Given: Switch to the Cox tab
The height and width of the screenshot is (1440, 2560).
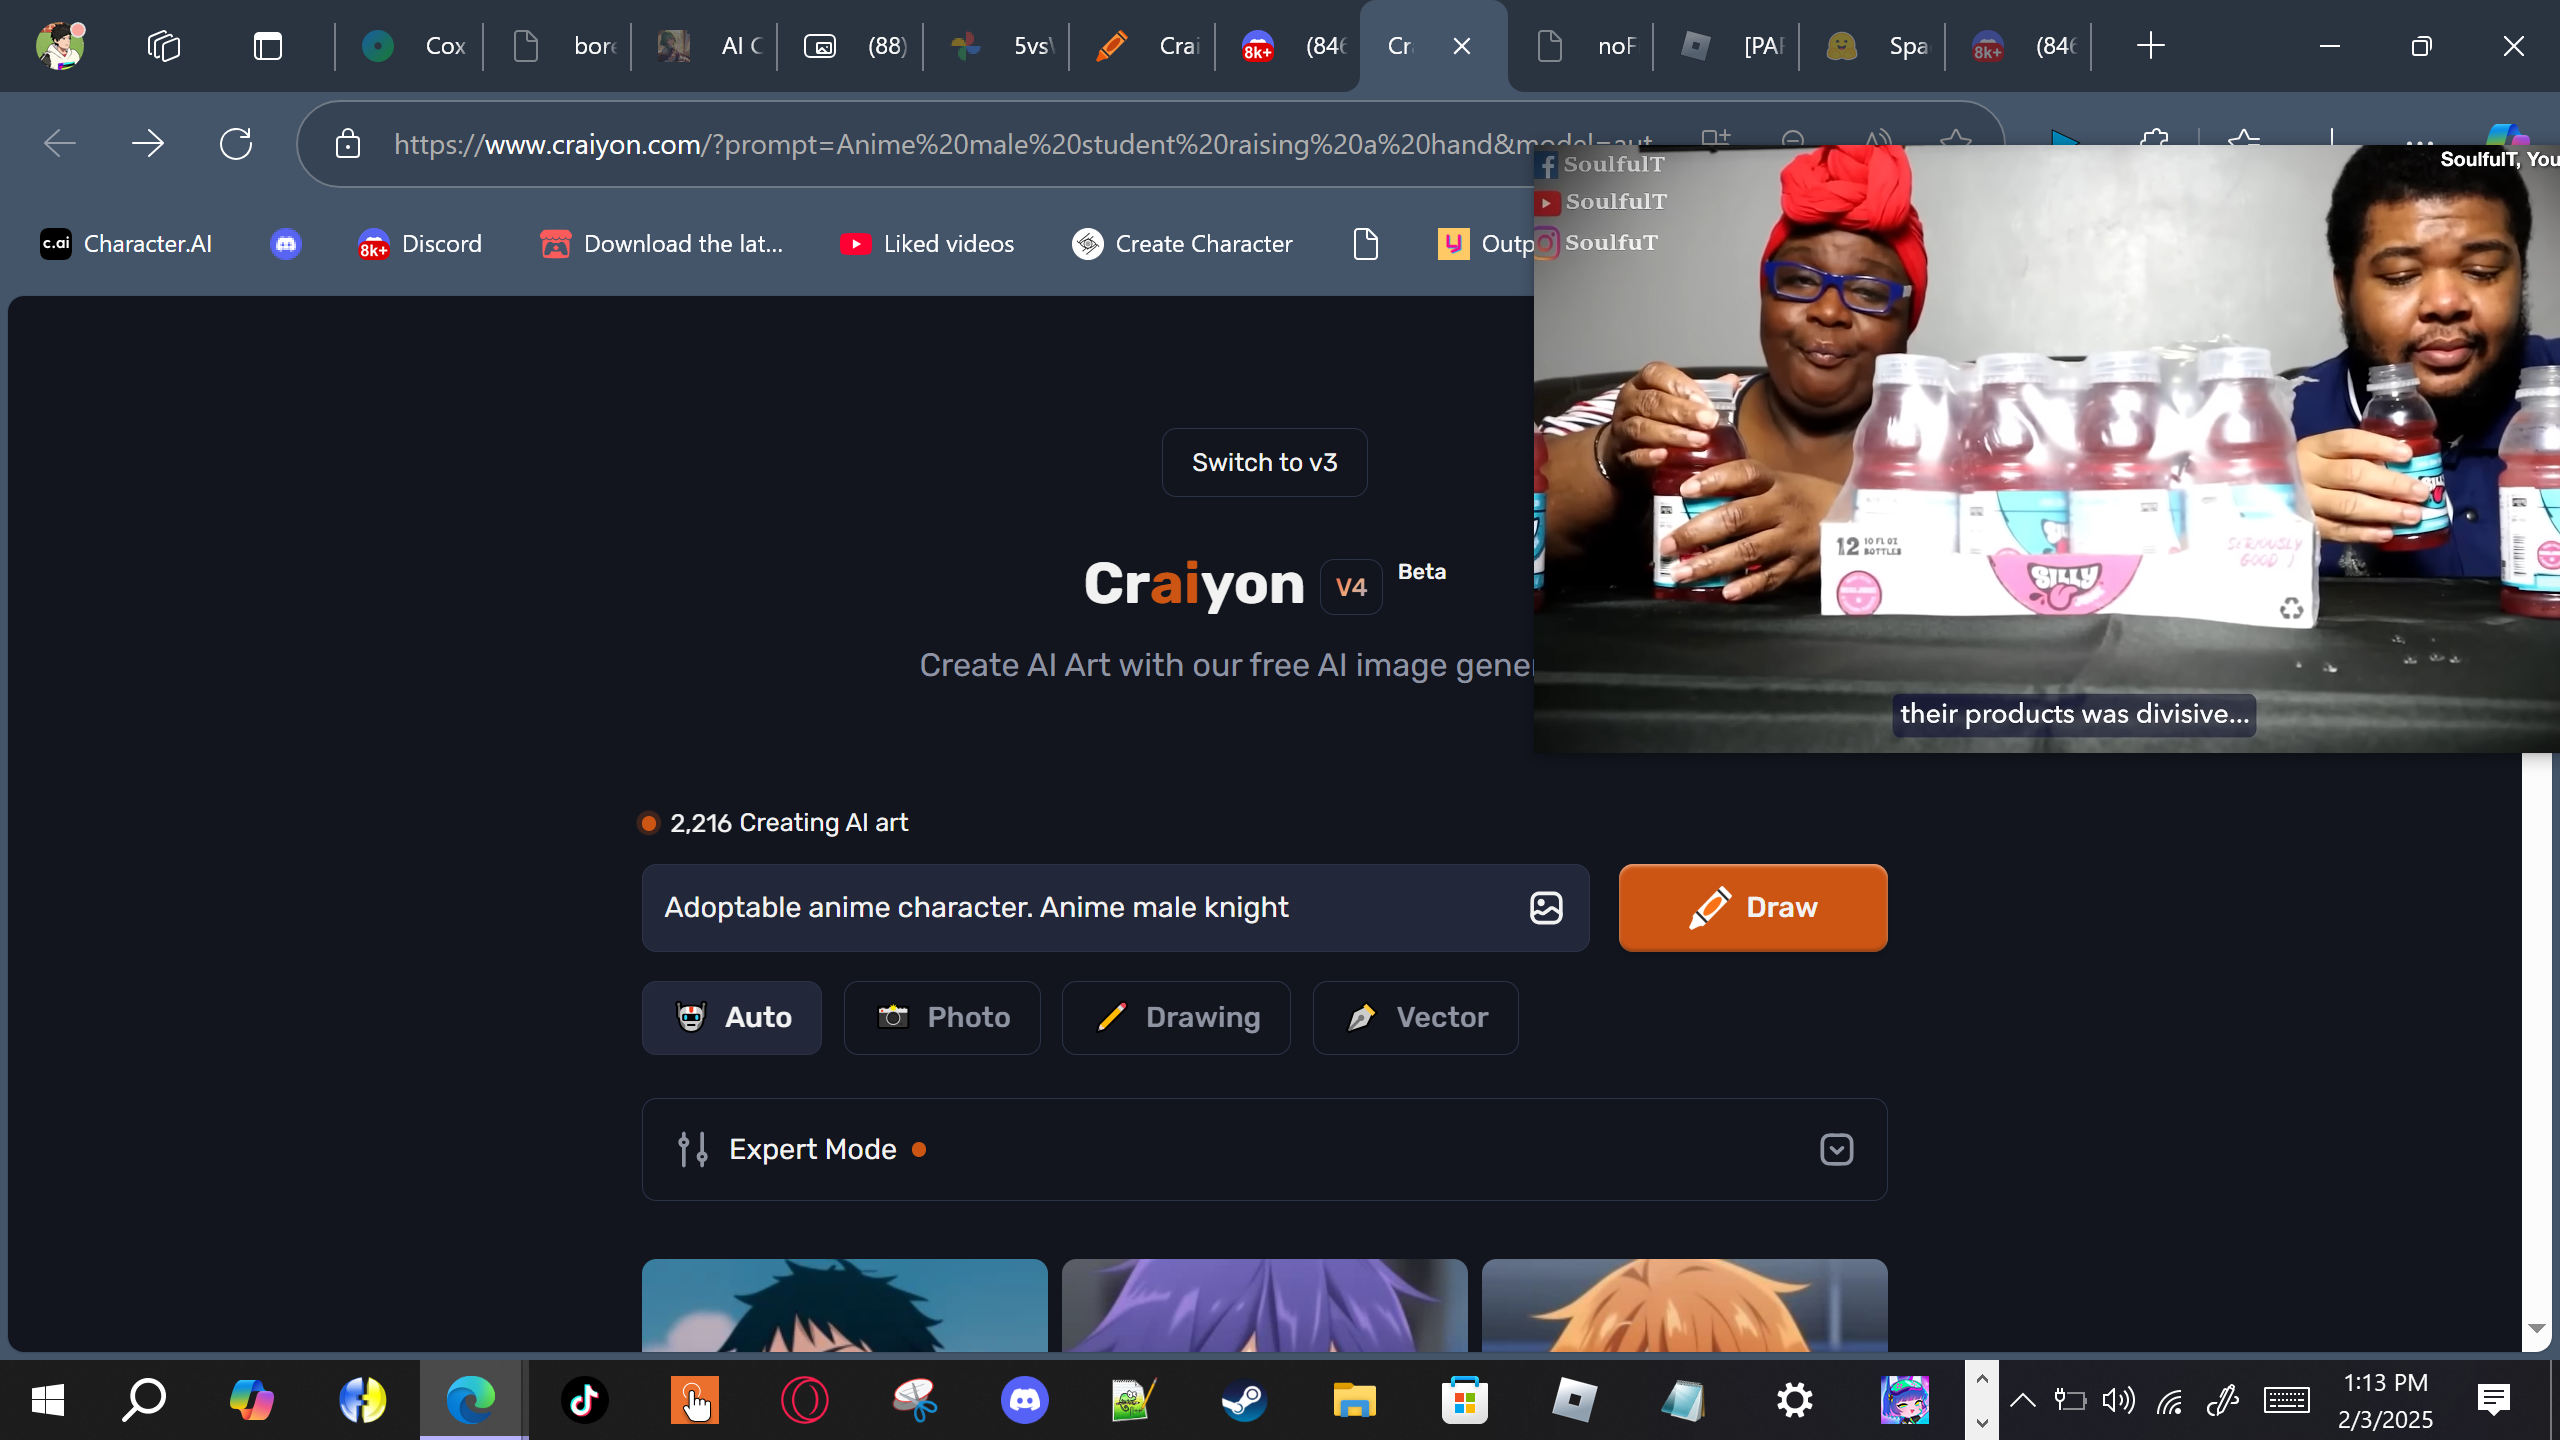Looking at the screenshot, I should coord(411,46).
